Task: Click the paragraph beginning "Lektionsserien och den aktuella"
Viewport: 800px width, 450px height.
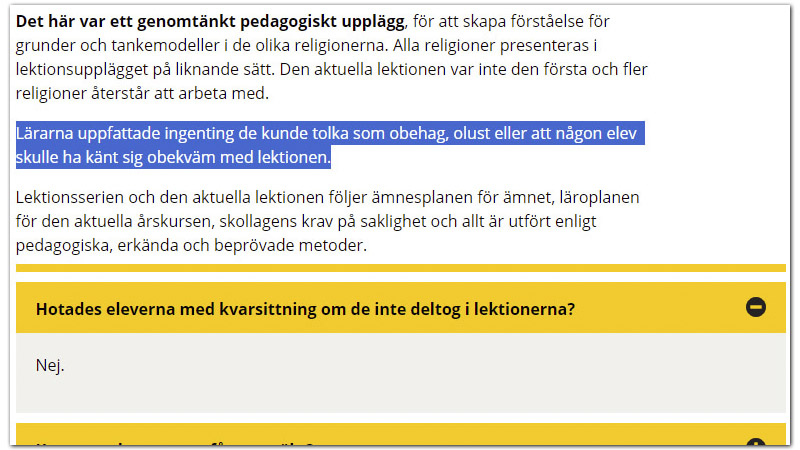Action: 327,221
